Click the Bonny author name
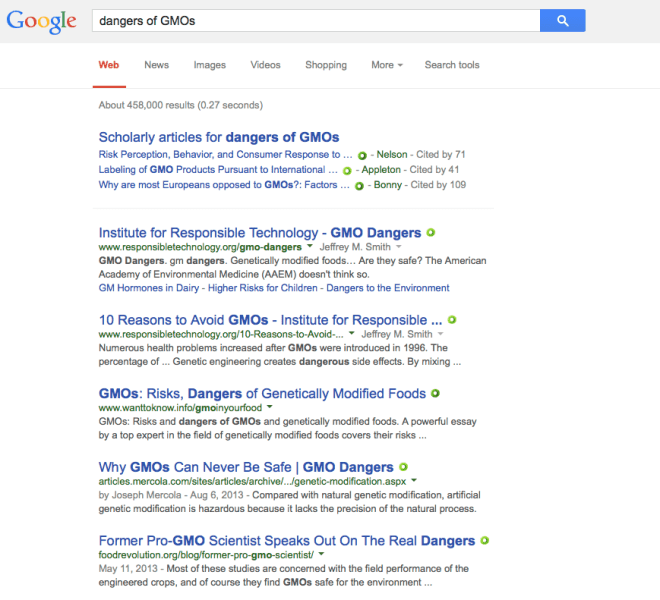Image resolution: width=660 pixels, height=600 pixels. (x=388, y=185)
